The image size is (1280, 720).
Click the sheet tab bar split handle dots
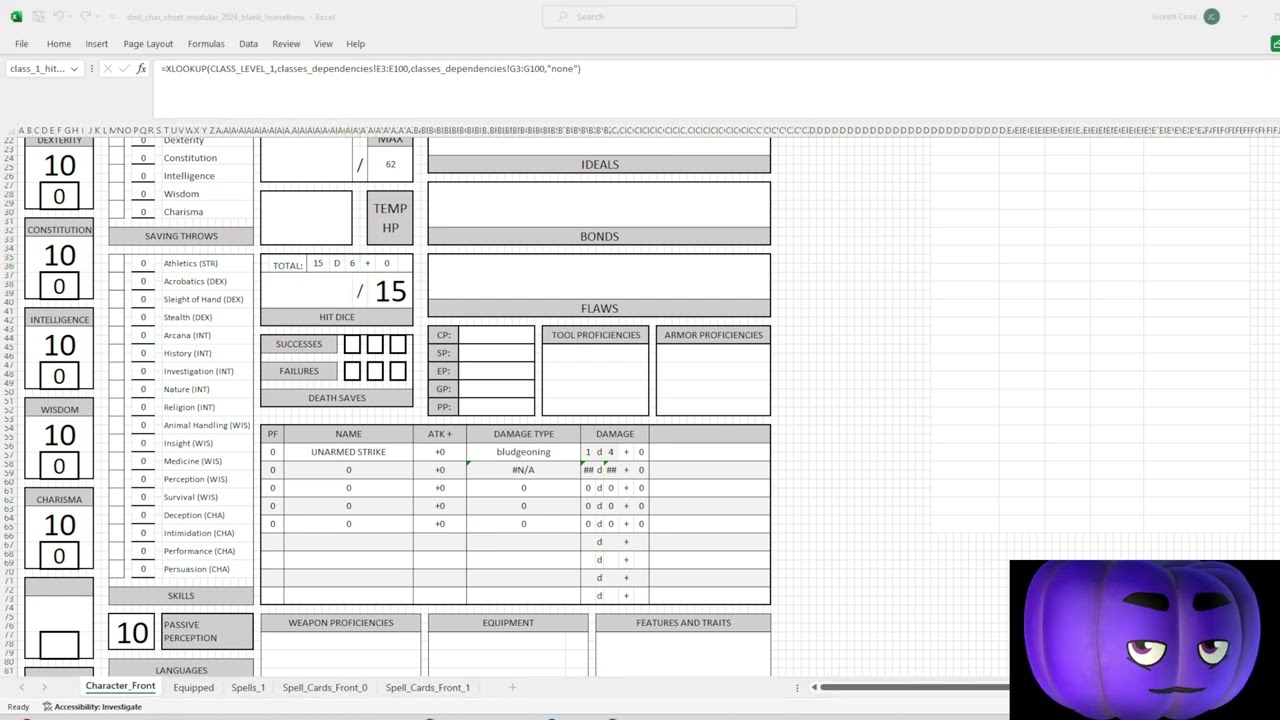(797, 687)
